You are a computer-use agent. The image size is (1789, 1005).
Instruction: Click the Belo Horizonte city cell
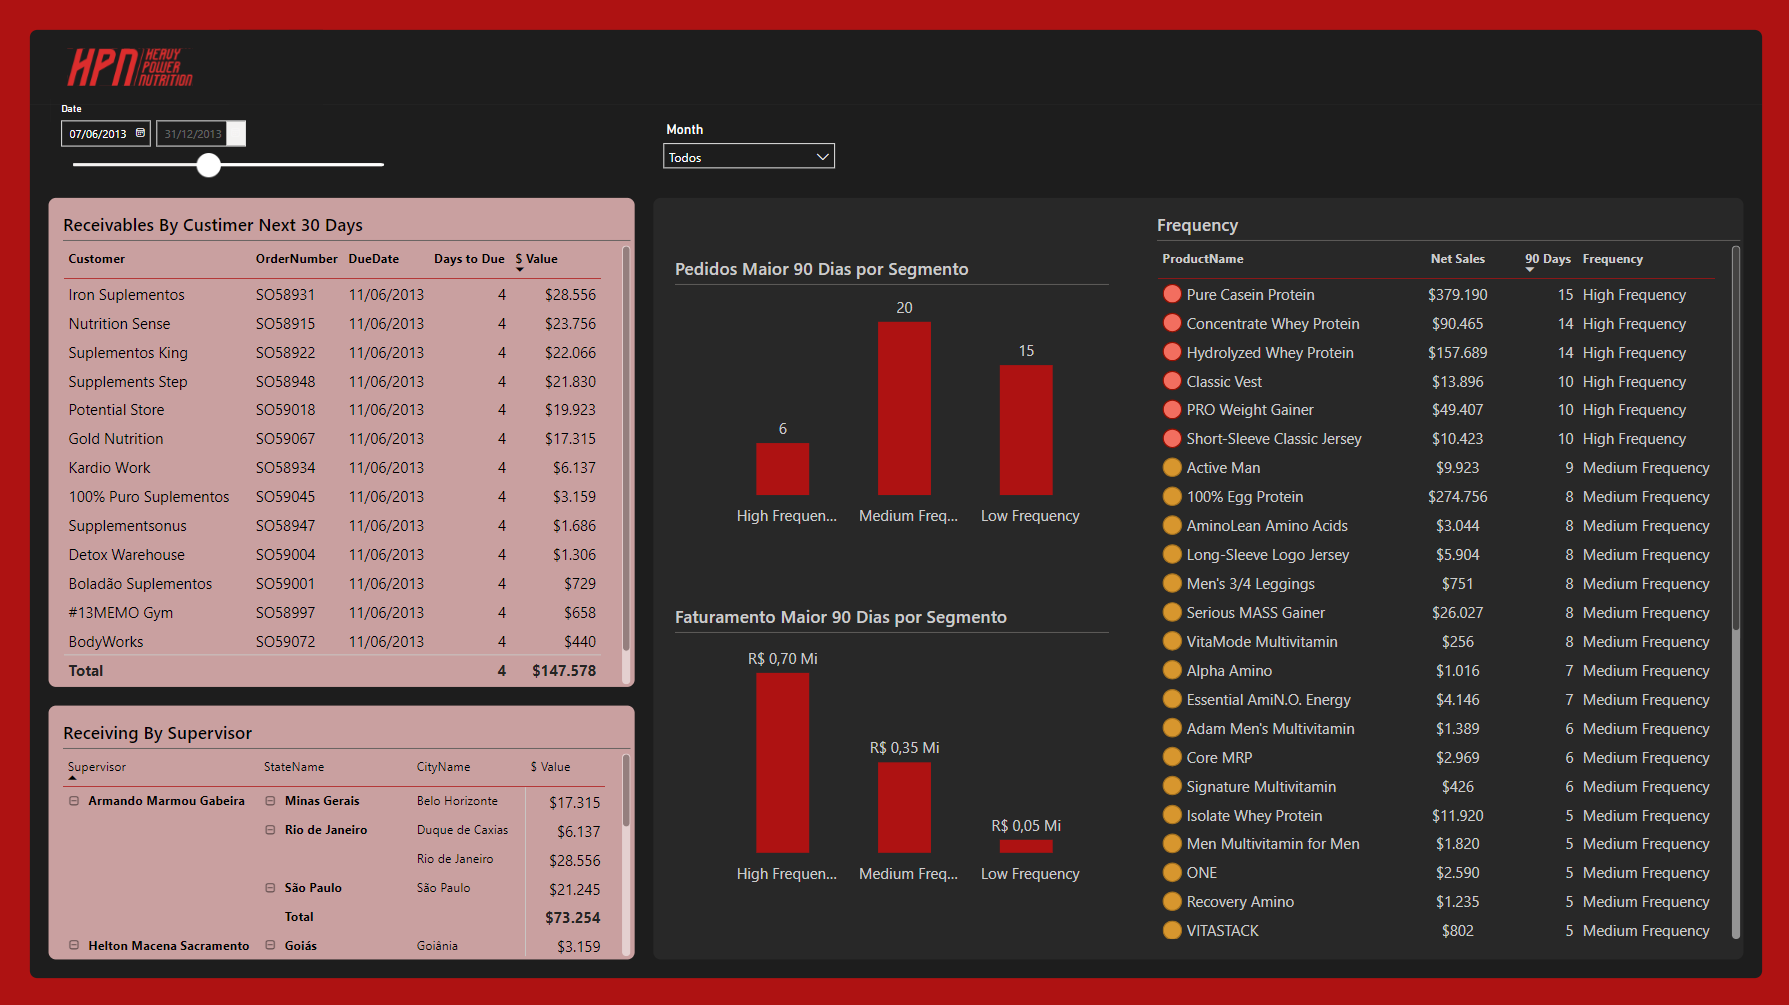(457, 801)
